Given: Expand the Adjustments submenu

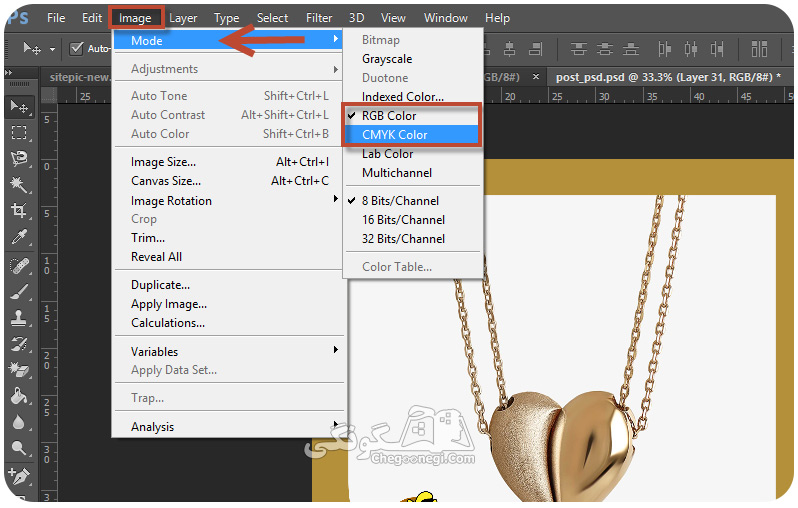Looking at the screenshot, I should click(227, 69).
